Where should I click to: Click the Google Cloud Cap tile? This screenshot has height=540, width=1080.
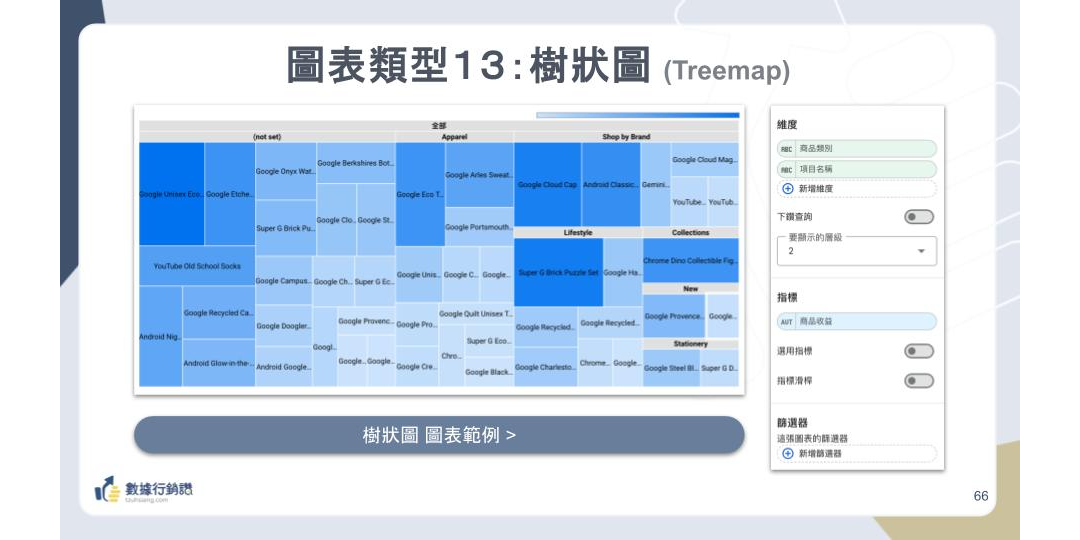(548, 185)
